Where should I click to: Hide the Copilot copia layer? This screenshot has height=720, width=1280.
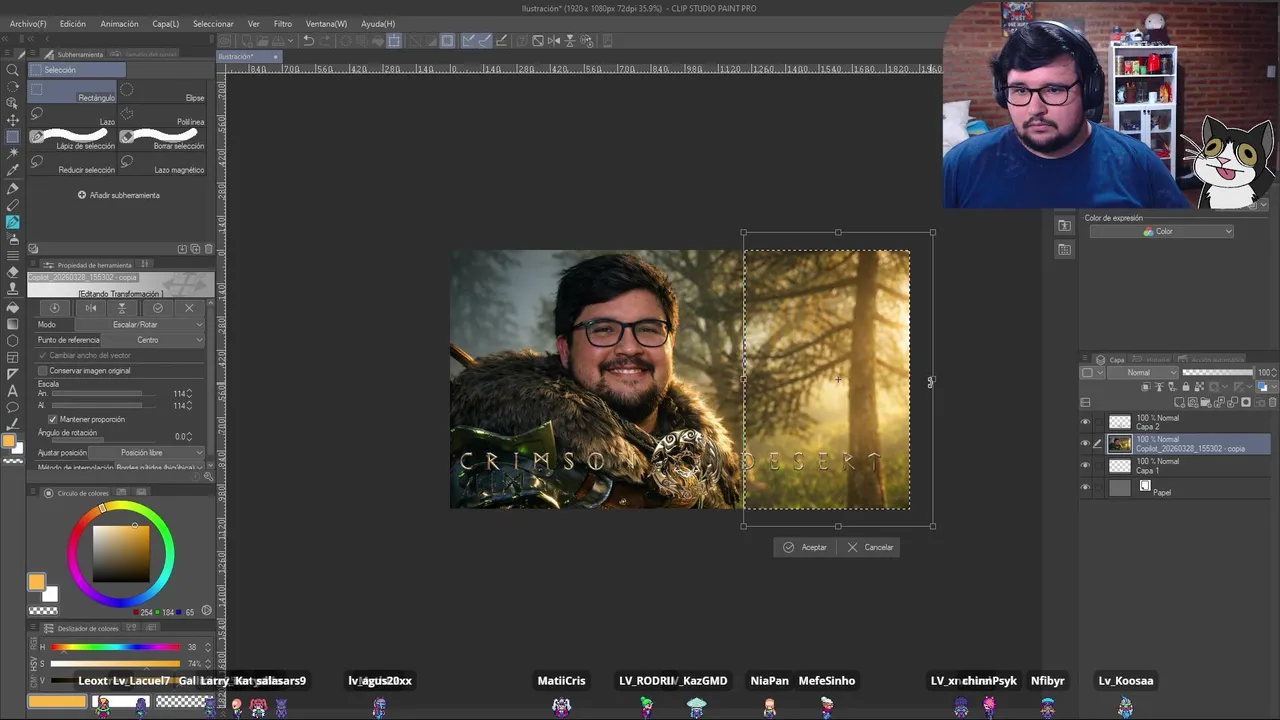[x=1085, y=444]
